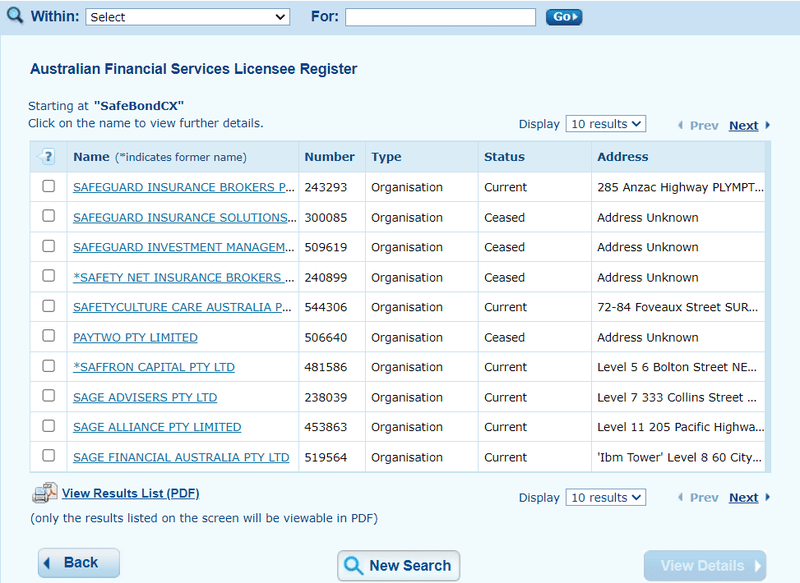800x583 pixels.
Task: Open the Within Select dropdown
Action: pos(187,17)
